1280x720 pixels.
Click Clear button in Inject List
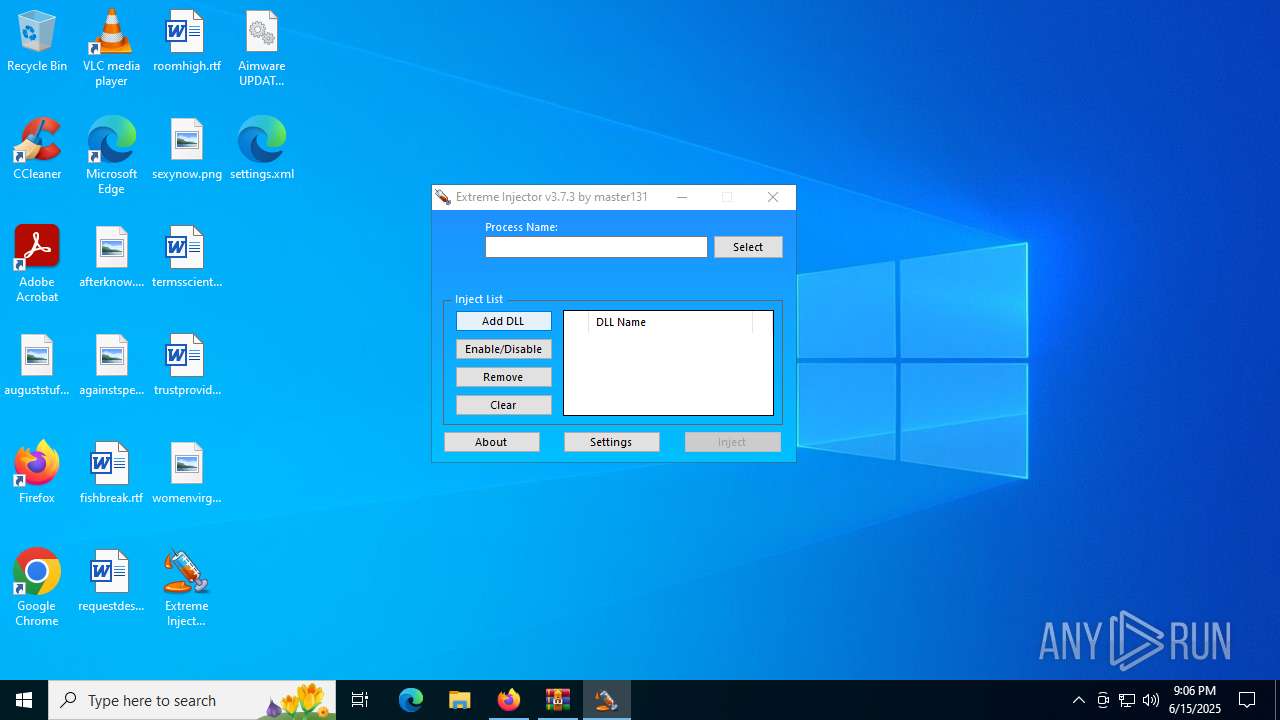pyautogui.click(x=503, y=405)
